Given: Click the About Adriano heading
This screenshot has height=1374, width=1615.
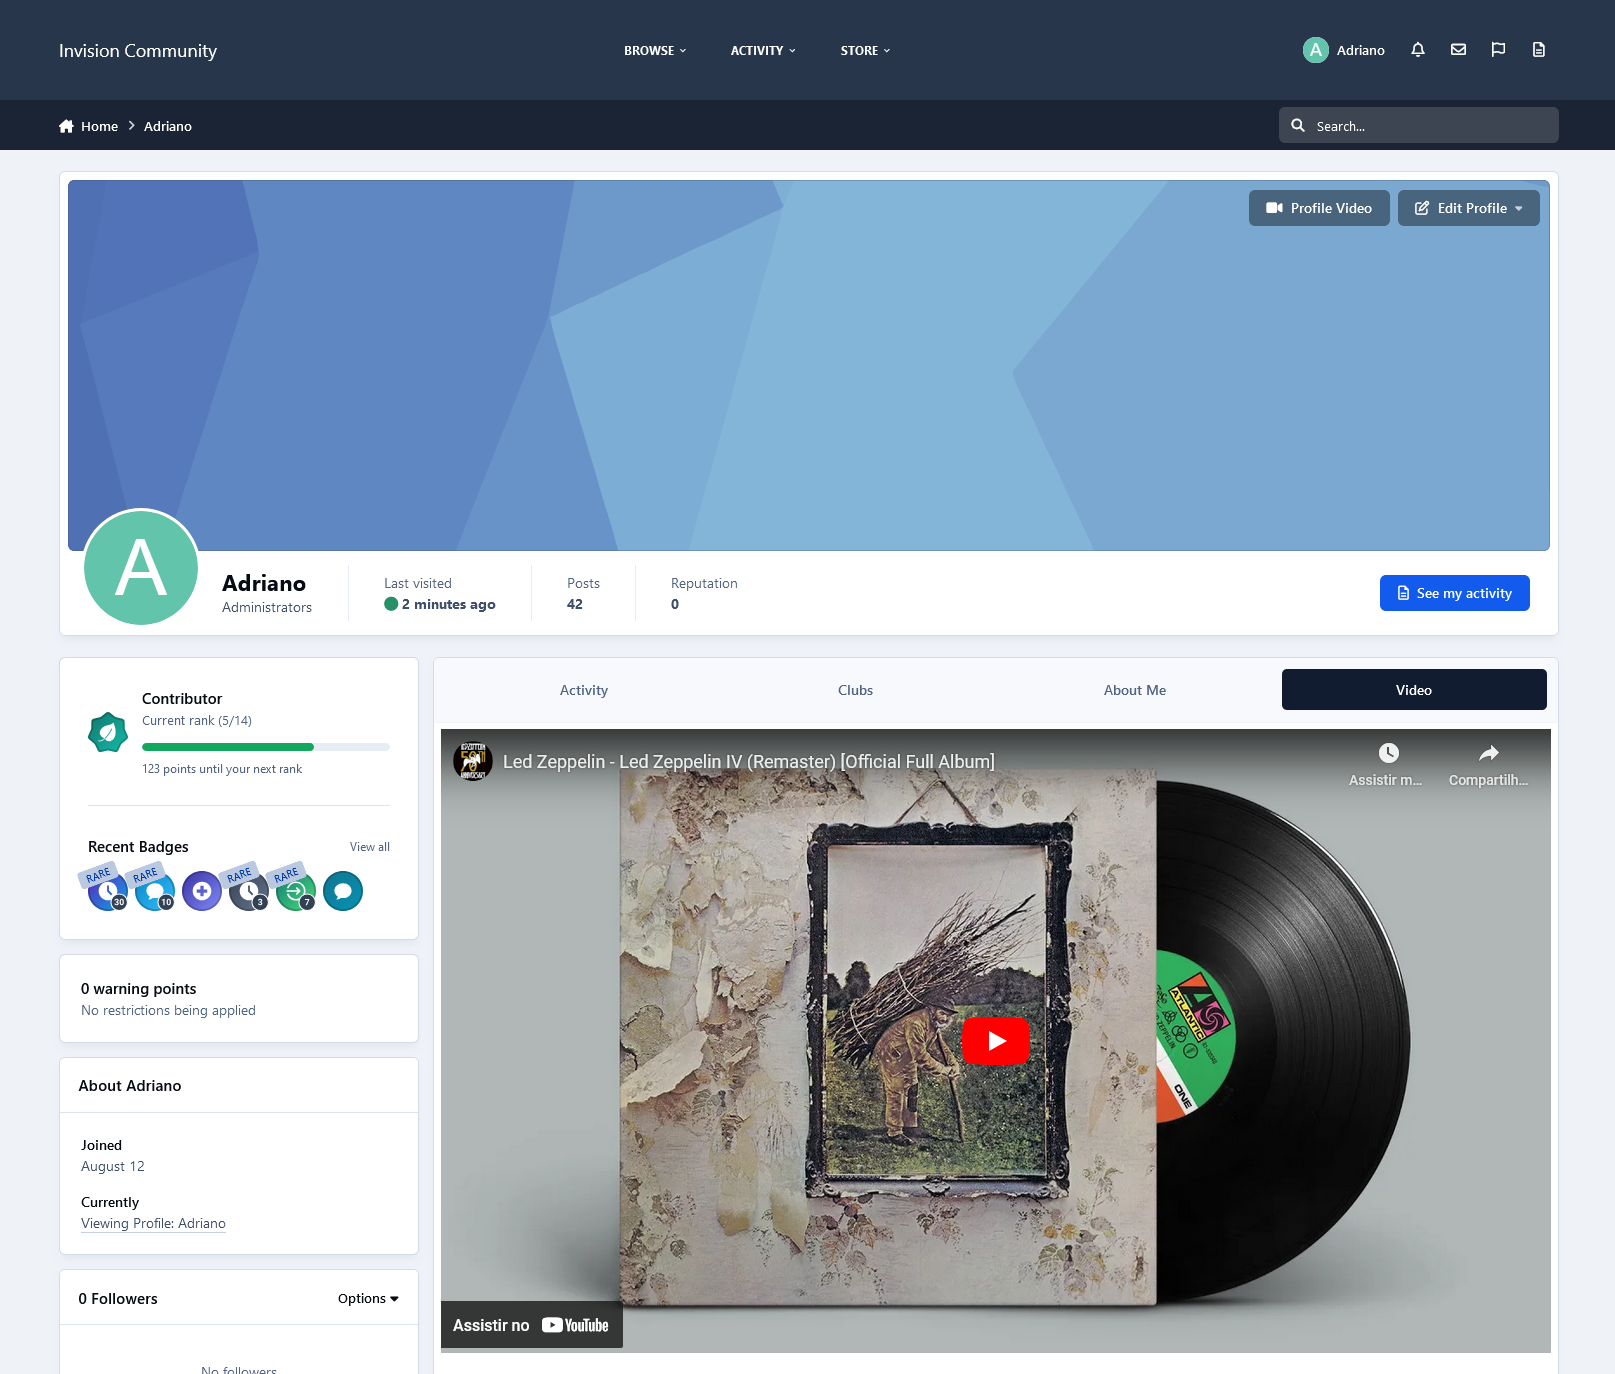Looking at the screenshot, I should (x=130, y=1085).
